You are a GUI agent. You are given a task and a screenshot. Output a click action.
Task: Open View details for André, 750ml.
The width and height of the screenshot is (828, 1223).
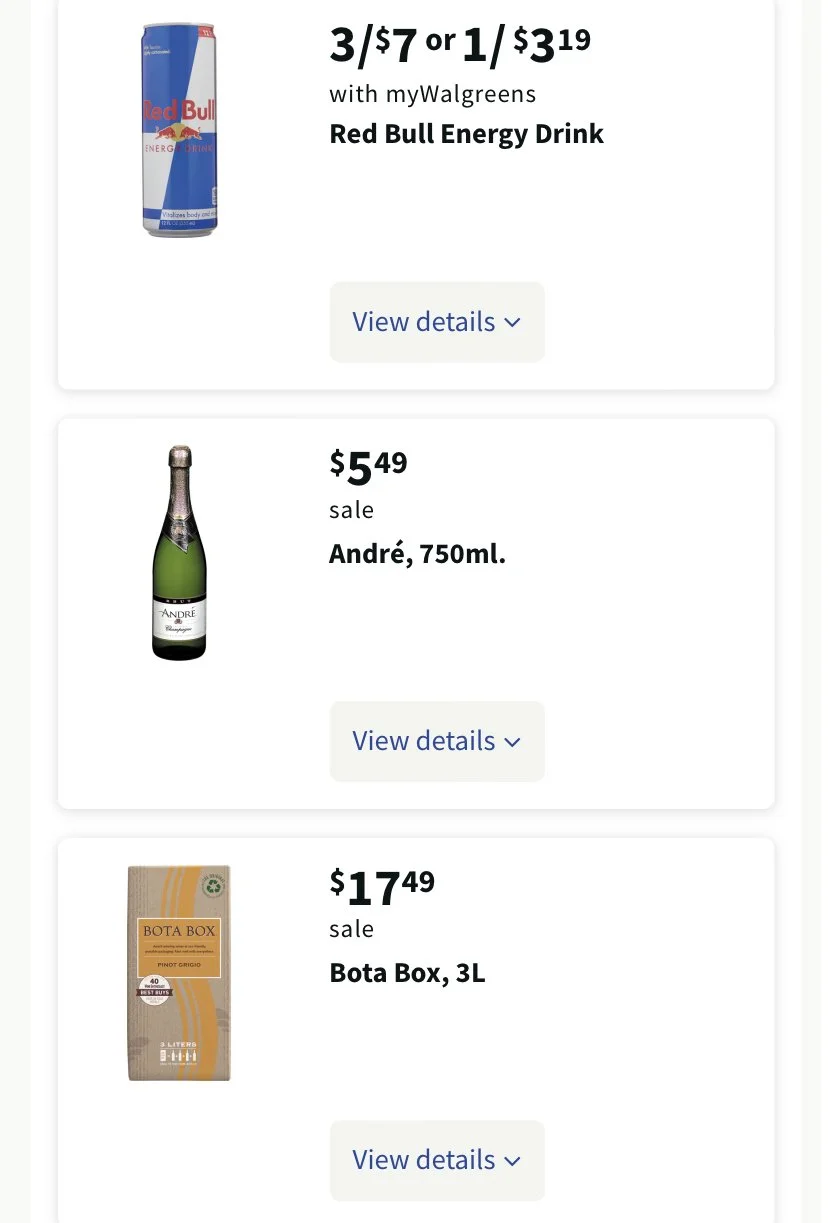437,741
